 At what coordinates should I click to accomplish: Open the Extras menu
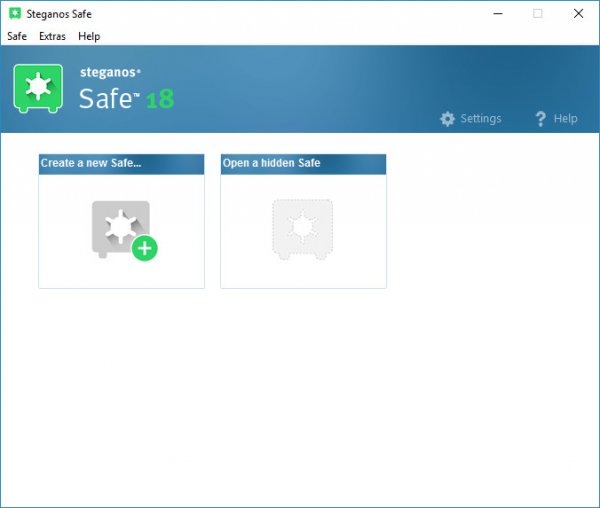point(52,36)
